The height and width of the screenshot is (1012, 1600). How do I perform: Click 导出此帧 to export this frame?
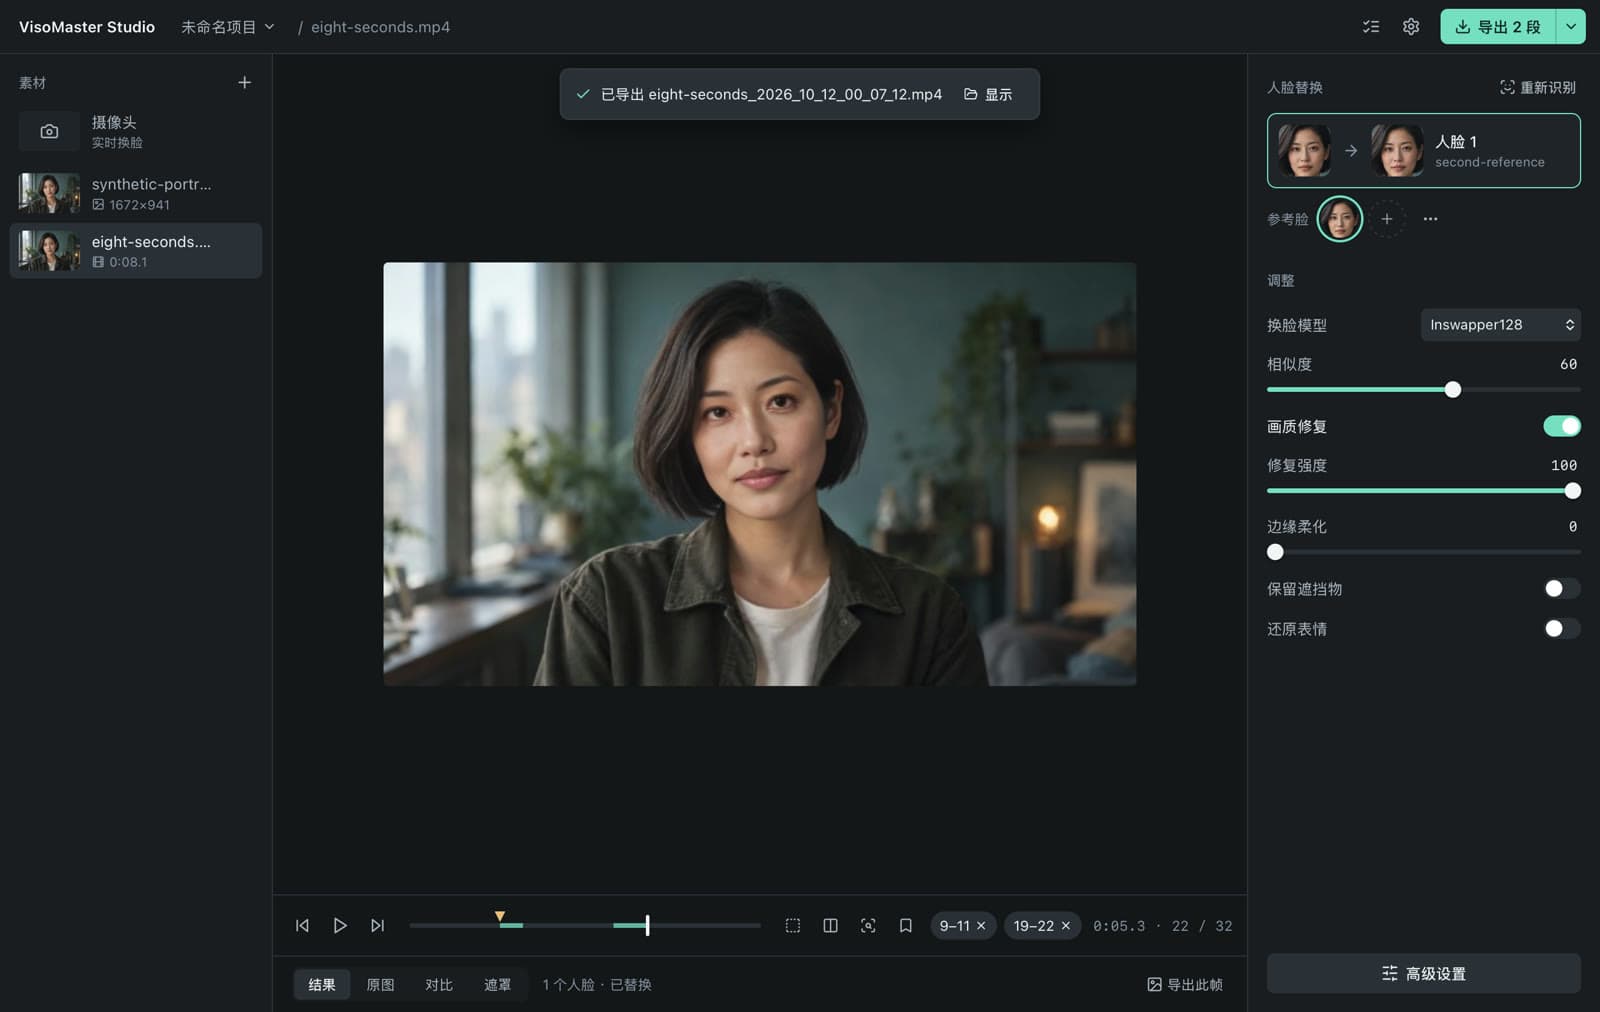1185,985
